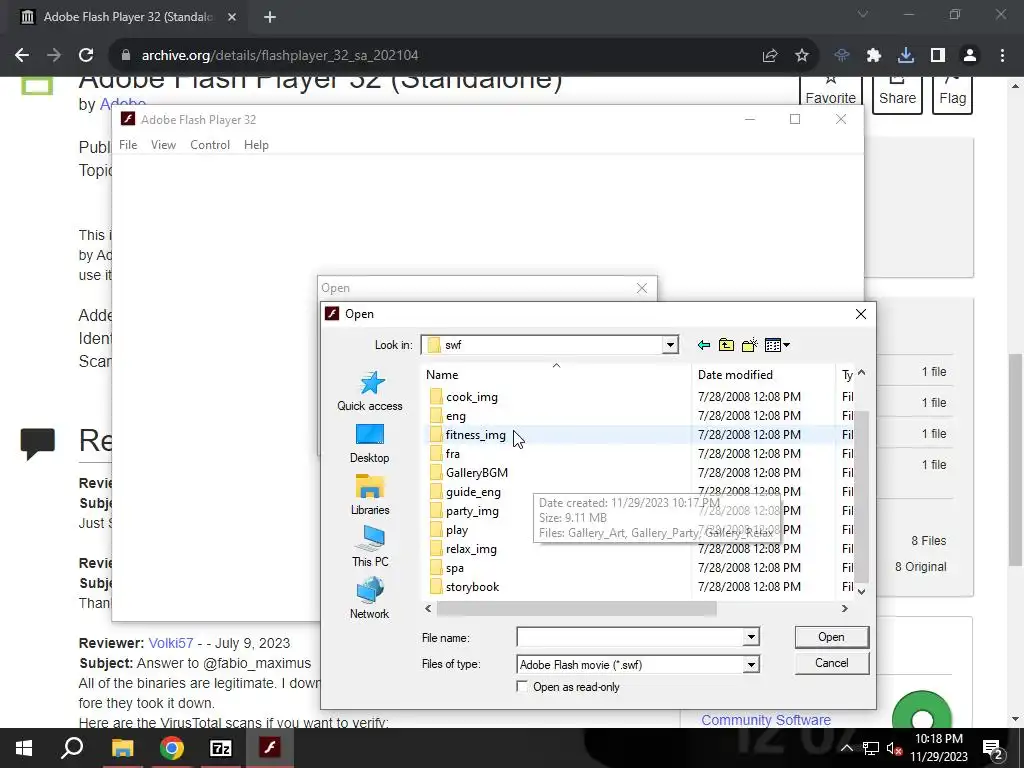Open Community Software link
Screen dimensions: 1024x768
[x=766, y=720]
